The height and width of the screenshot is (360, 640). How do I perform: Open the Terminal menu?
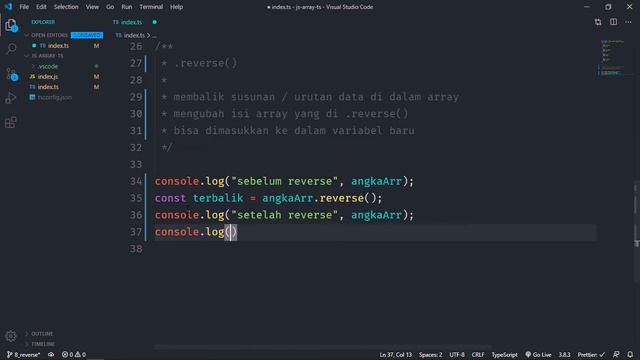pyautogui.click(x=151, y=7)
